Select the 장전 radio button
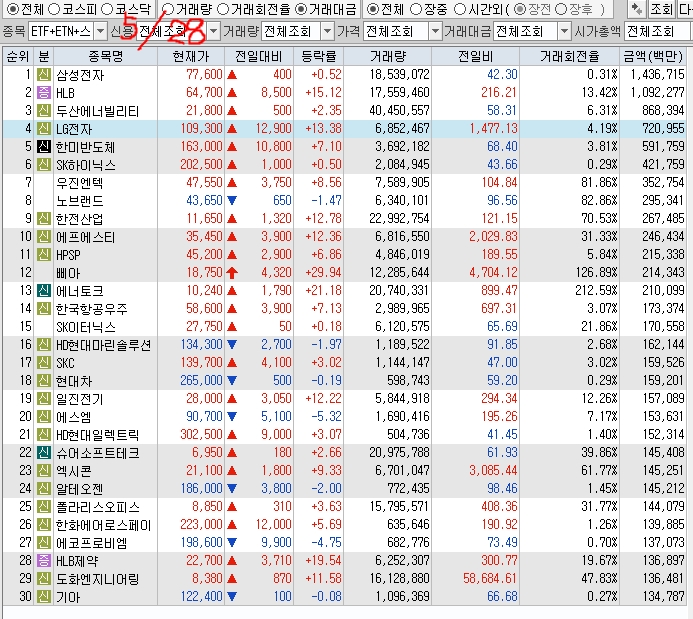Image resolution: width=693 pixels, height=619 pixels. (520, 8)
